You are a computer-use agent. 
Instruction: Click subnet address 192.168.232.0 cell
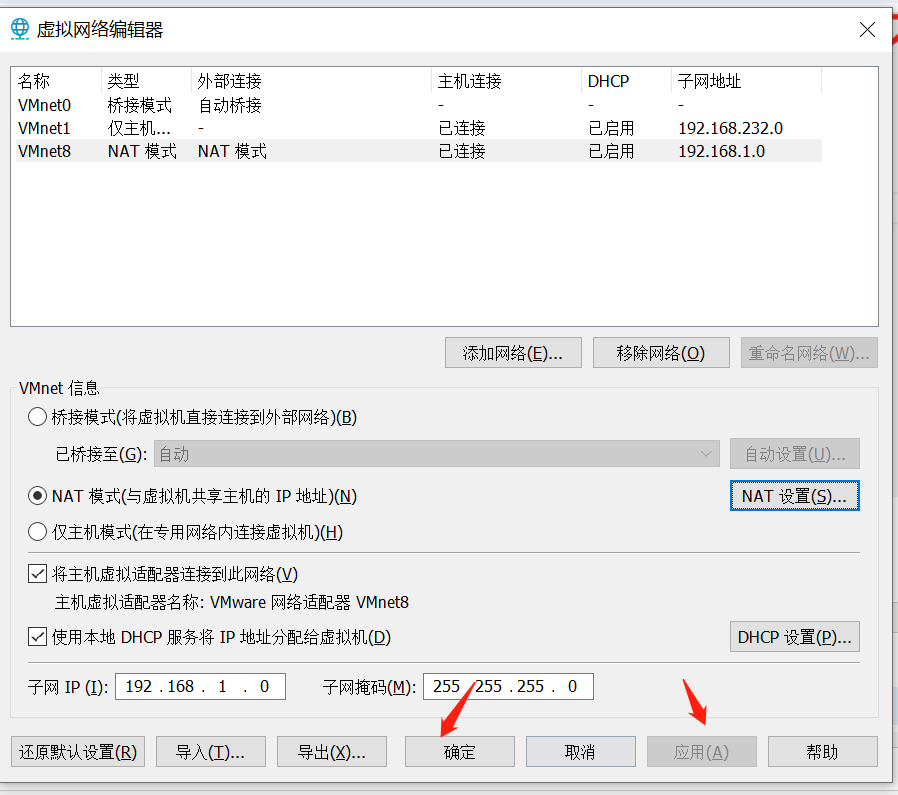tap(730, 128)
